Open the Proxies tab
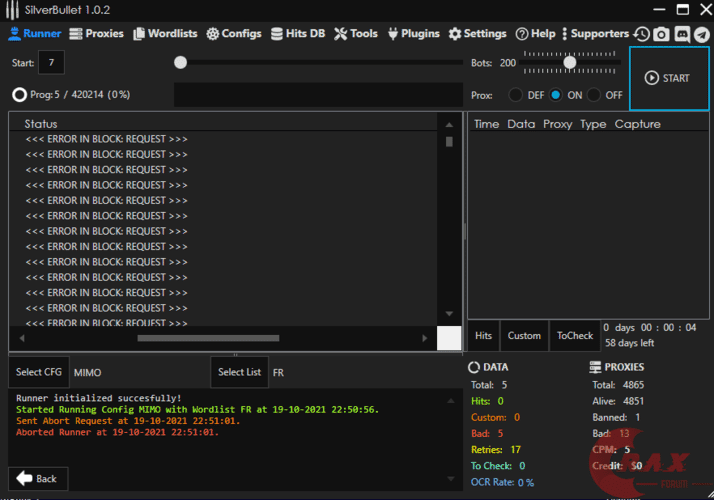Image resolution: width=714 pixels, height=500 pixels. tap(97, 34)
